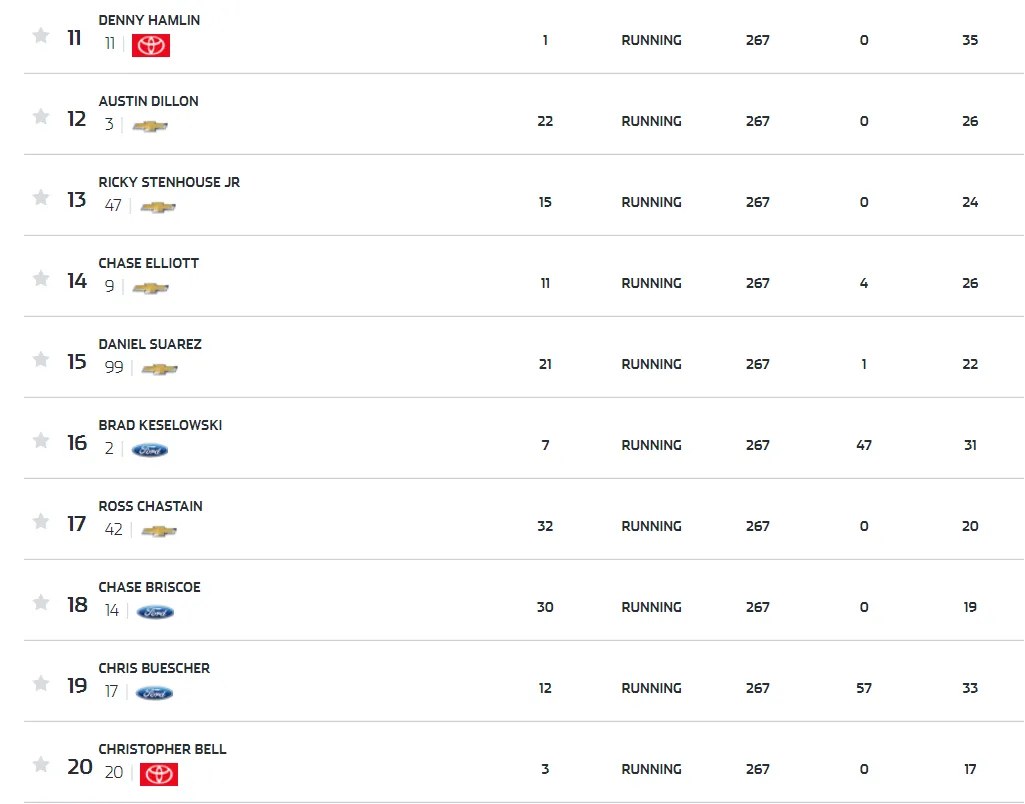Image resolution: width=1025 pixels, height=804 pixels.
Task: Click the Toyota logo beside Christopher Bell
Action: coord(158,774)
